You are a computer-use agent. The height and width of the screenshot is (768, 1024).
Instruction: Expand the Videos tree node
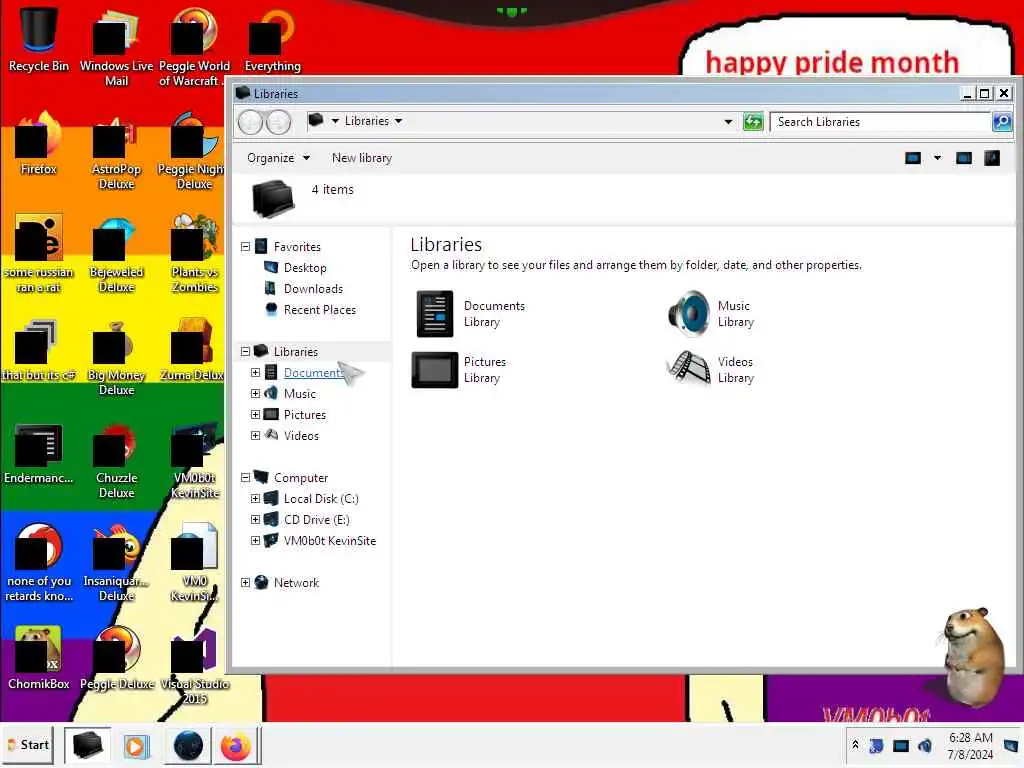click(255, 435)
